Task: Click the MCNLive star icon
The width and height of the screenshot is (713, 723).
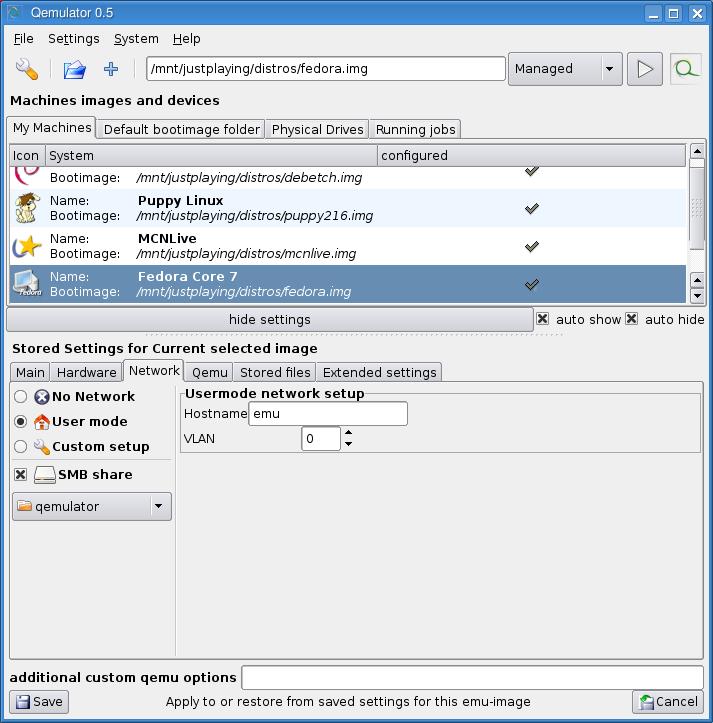Action: (x=27, y=246)
